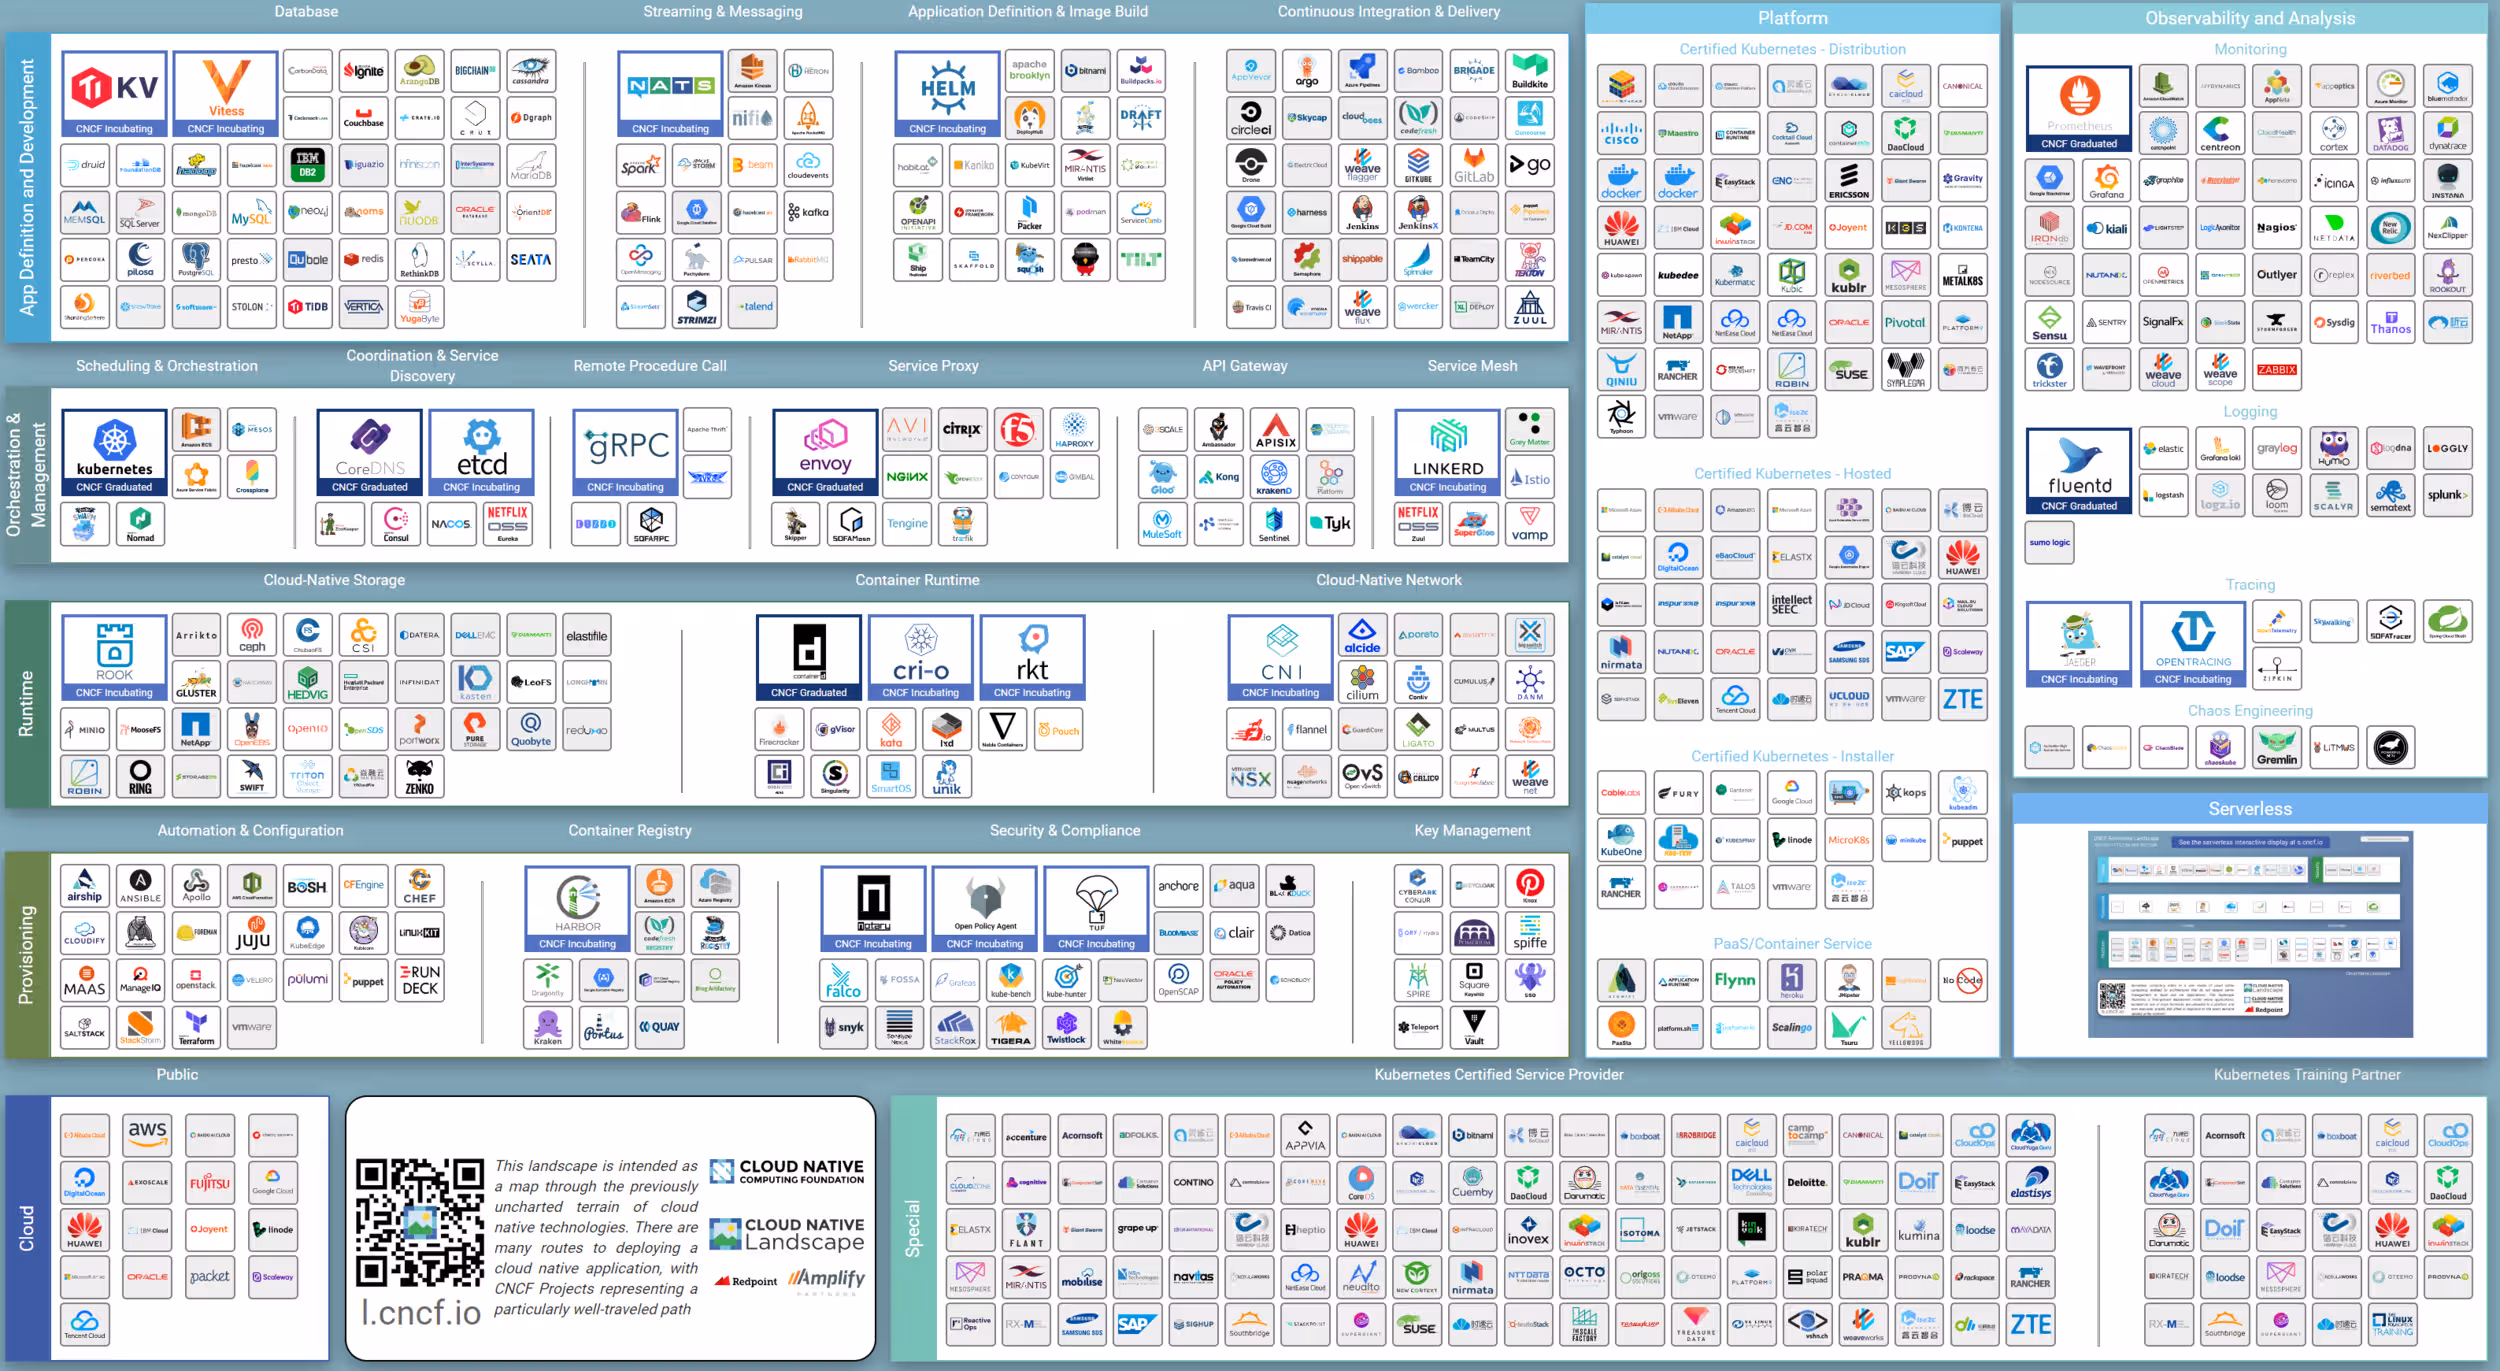Select the Vitess logo card
The width and height of the screenshot is (2500, 1371).
coord(226,94)
